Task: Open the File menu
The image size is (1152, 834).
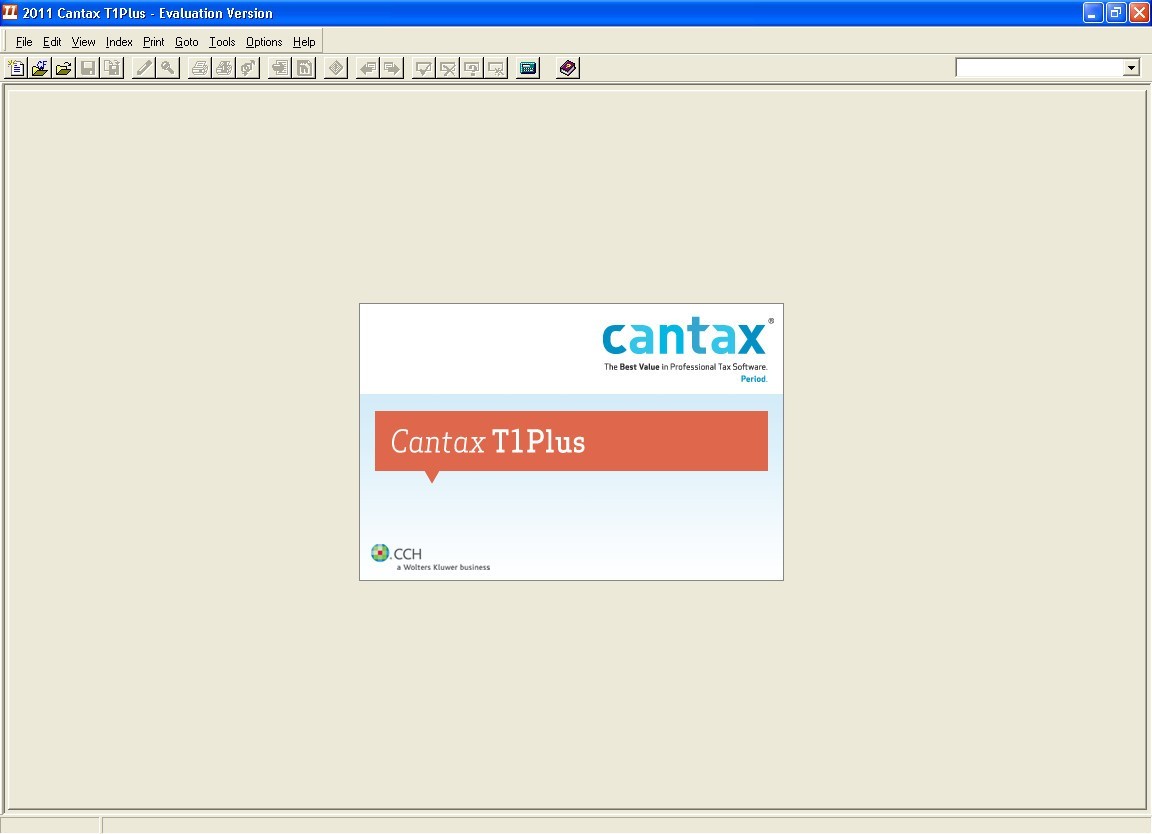Action: click(24, 42)
